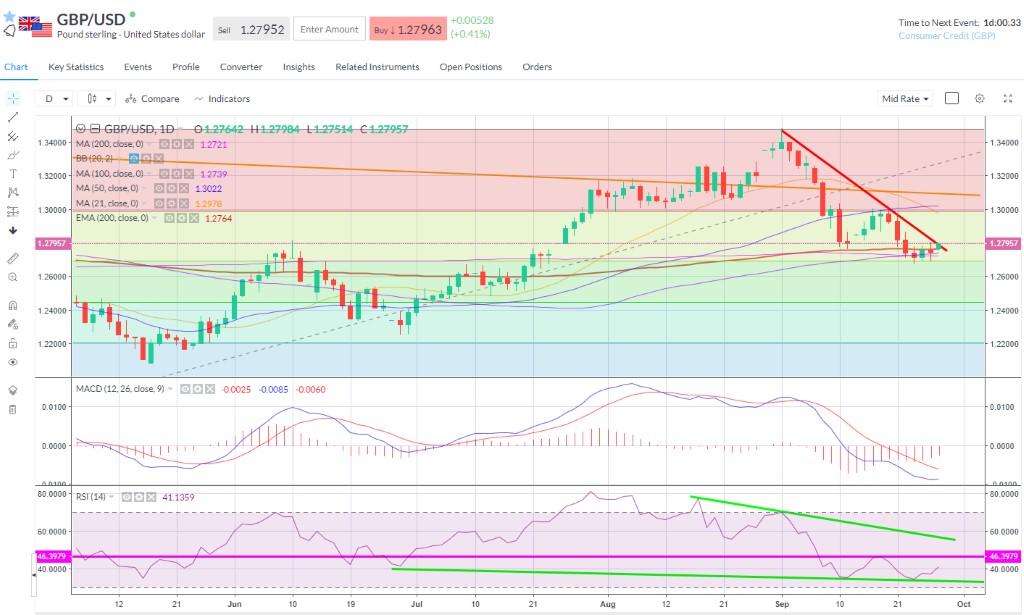
Task: Activate the zoom in tool
Action: click(x=13, y=277)
